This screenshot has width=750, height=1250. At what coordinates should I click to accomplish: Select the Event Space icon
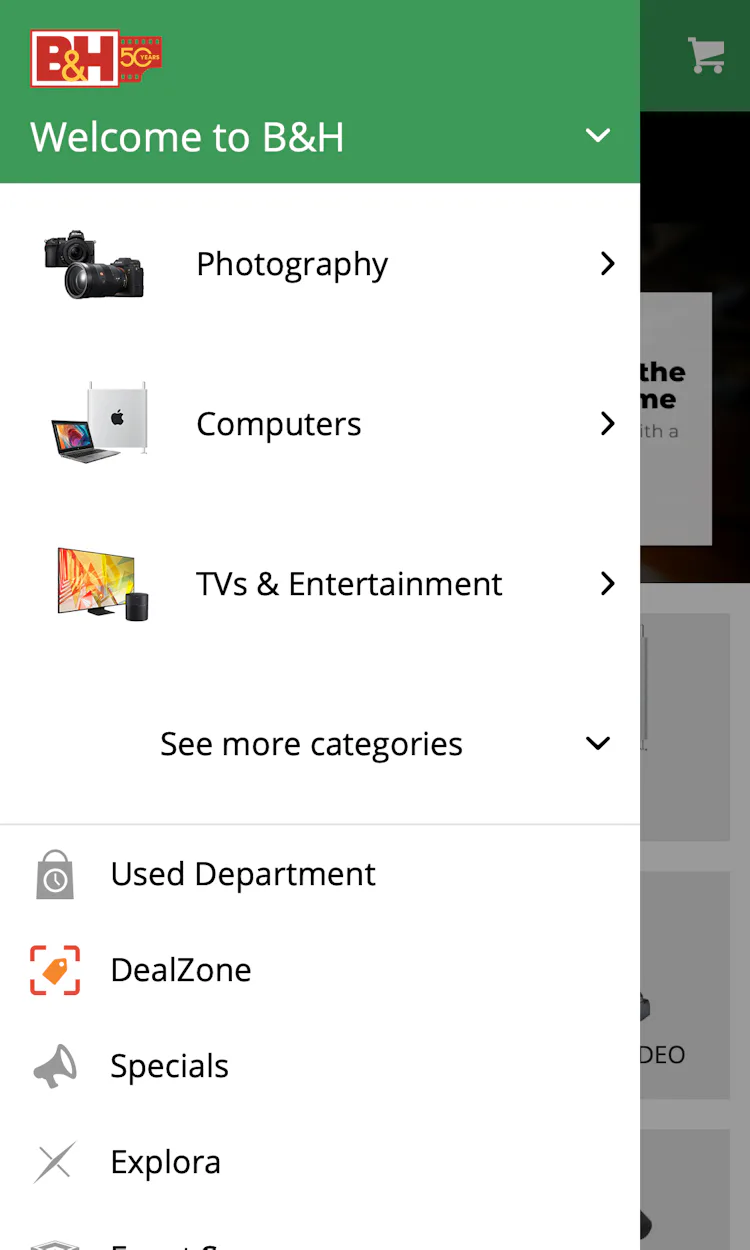[55, 1243]
